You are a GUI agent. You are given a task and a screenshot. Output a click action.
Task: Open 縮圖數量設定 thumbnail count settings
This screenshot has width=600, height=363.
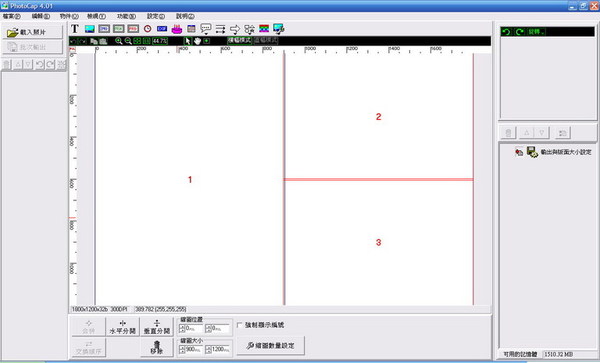pyautogui.click(x=271, y=346)
